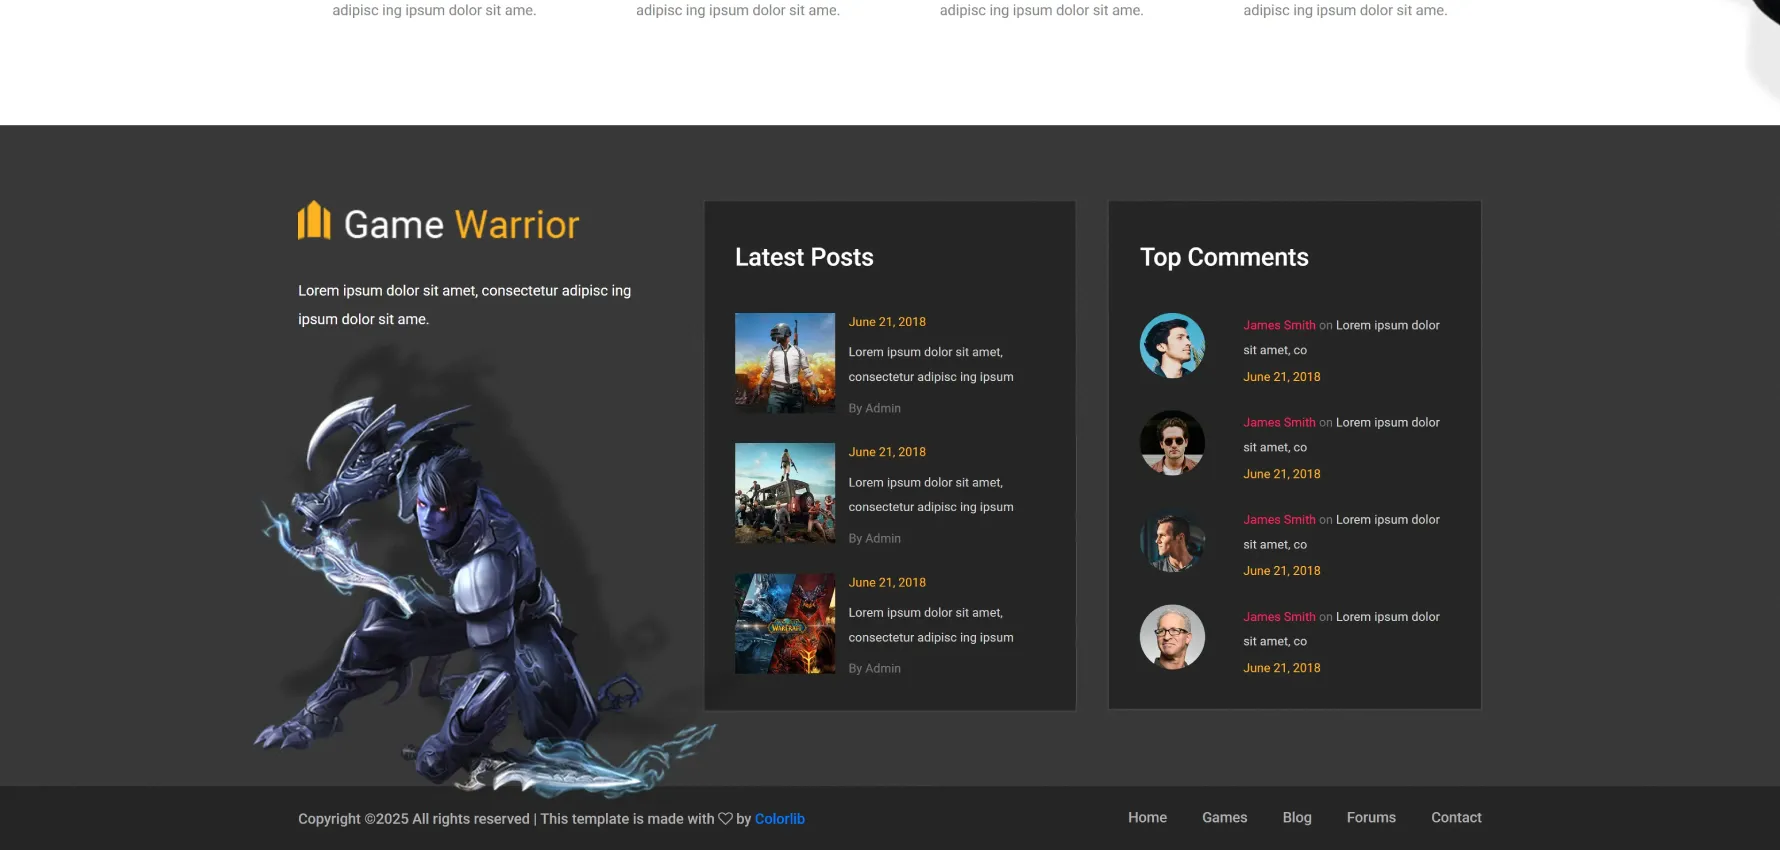Click the heart icon in the copyright line
The height and width of the screenshot is (850, 1780).
click(725, 818)
